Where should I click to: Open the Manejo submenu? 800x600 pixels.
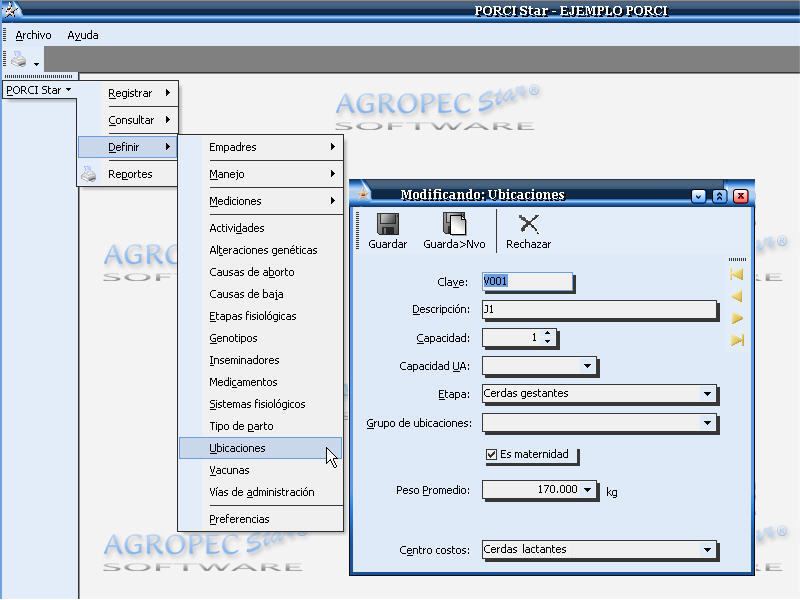coord(261,174)
